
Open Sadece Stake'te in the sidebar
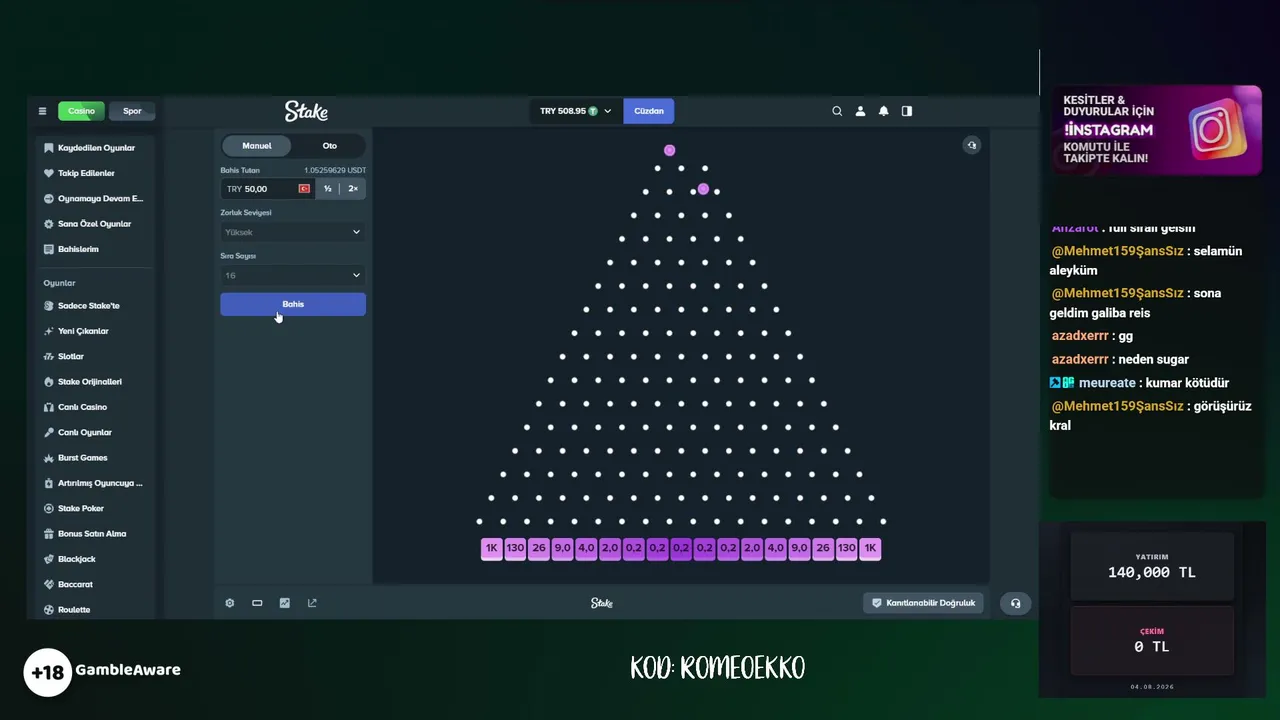point(88,306)
